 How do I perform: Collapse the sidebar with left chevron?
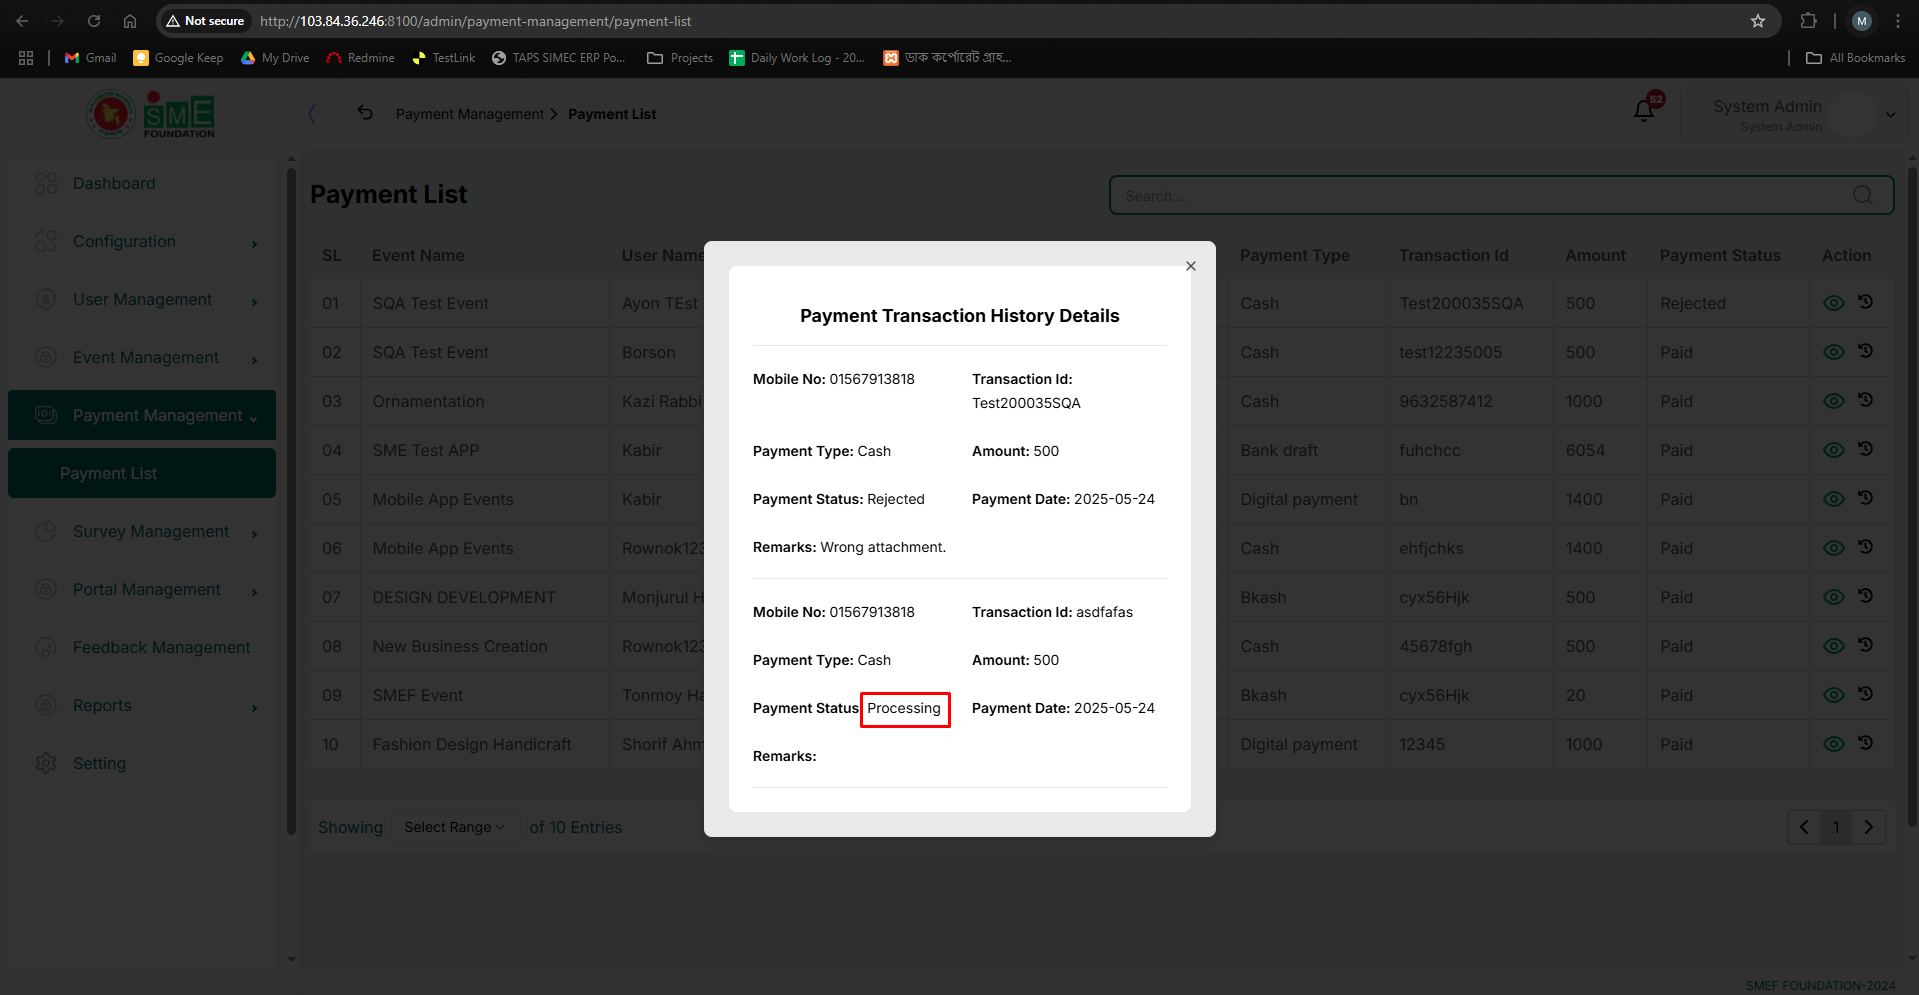click(x=312, y=114)
